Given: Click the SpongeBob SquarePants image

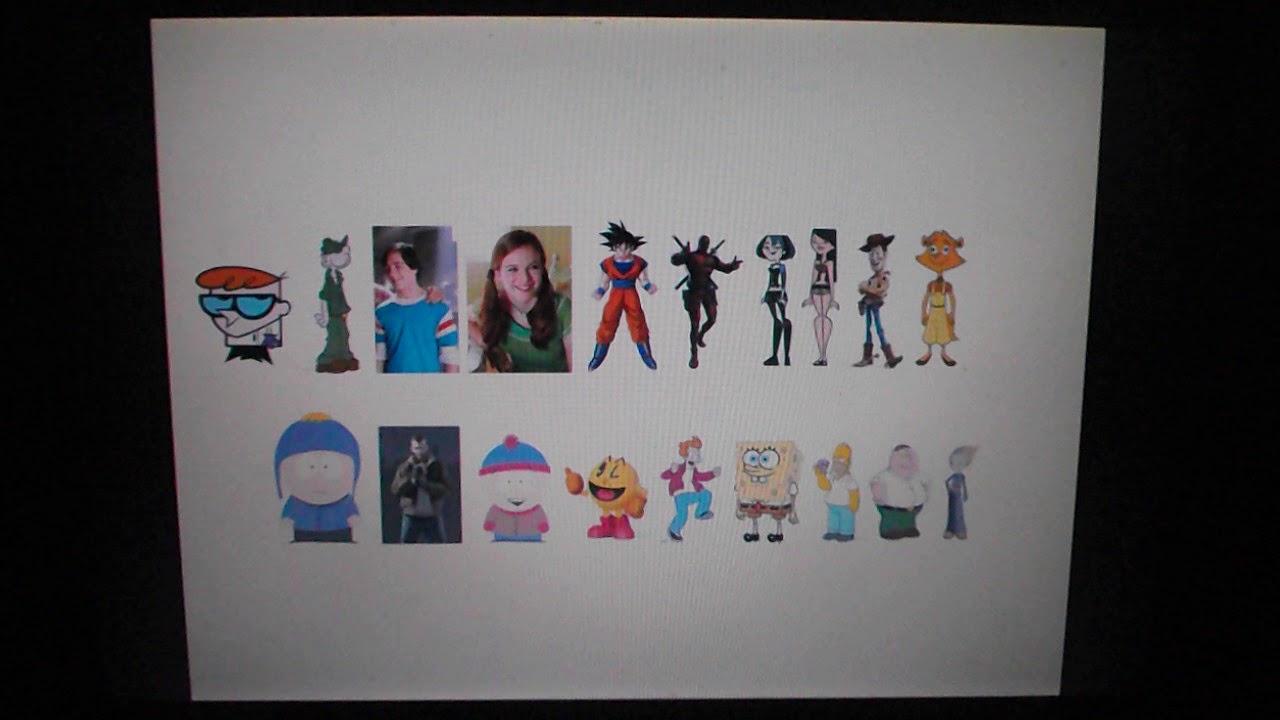Looking at the screenshot, I should 767,491.
